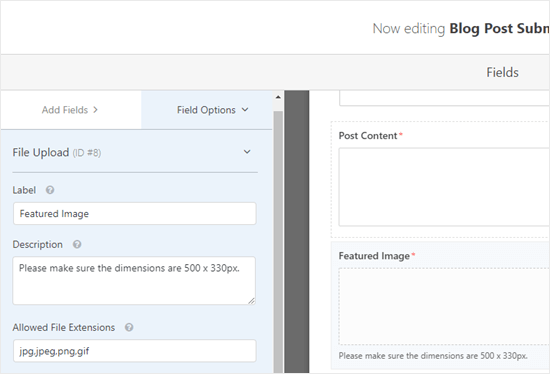Click the 'Post Content' label text

(368, 136)
